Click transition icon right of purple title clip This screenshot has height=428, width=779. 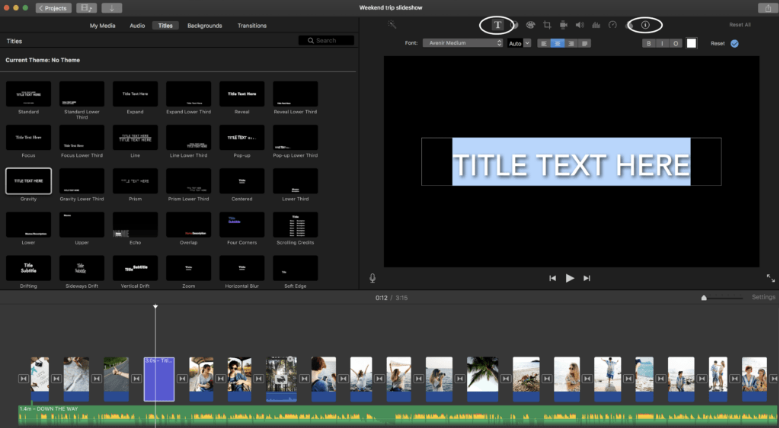click(182, 379)
